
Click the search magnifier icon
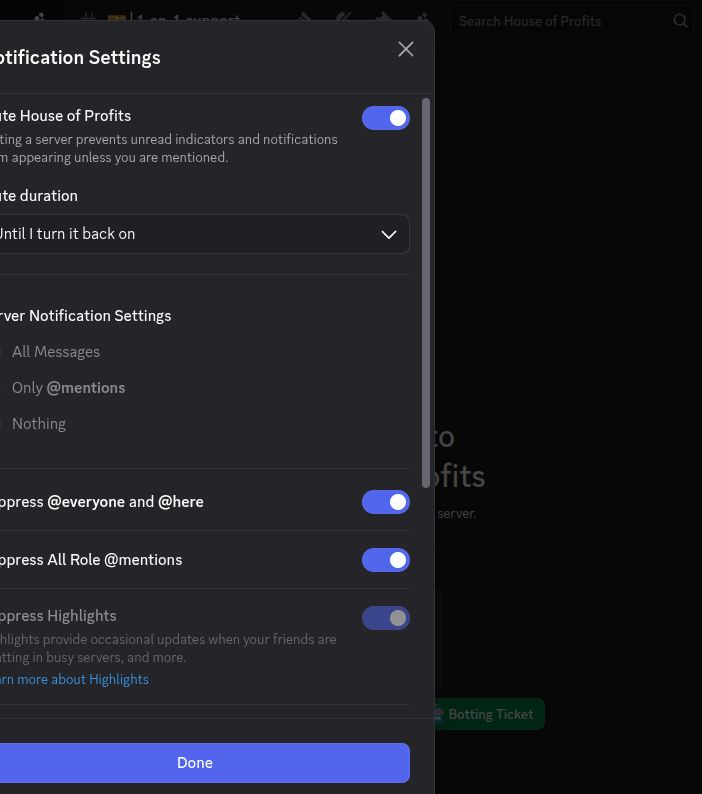point(680,21)
